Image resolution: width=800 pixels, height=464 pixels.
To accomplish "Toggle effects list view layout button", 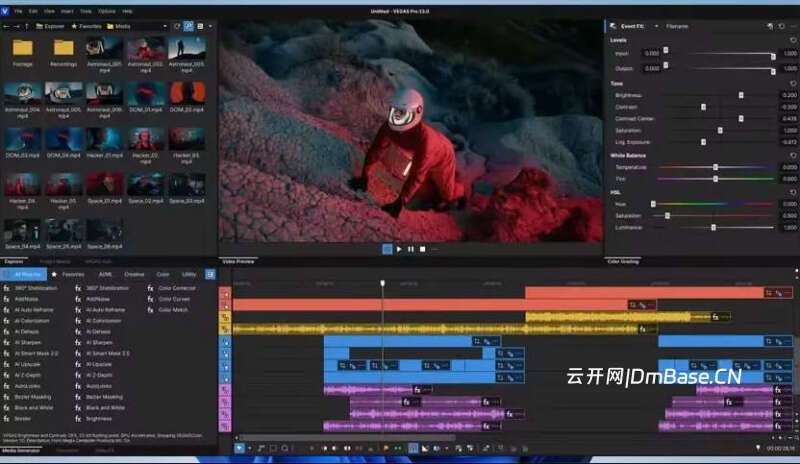I will click(210, 275).
